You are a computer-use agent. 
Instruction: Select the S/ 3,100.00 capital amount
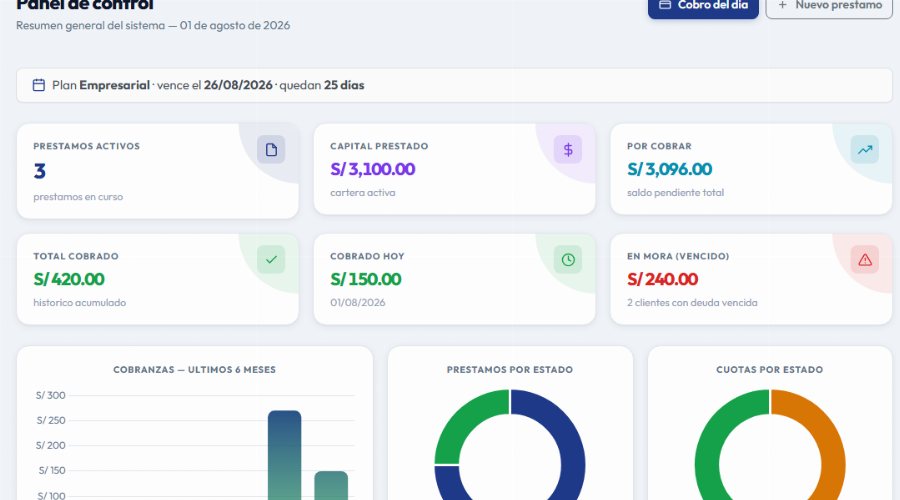click(x=373, y=169)
